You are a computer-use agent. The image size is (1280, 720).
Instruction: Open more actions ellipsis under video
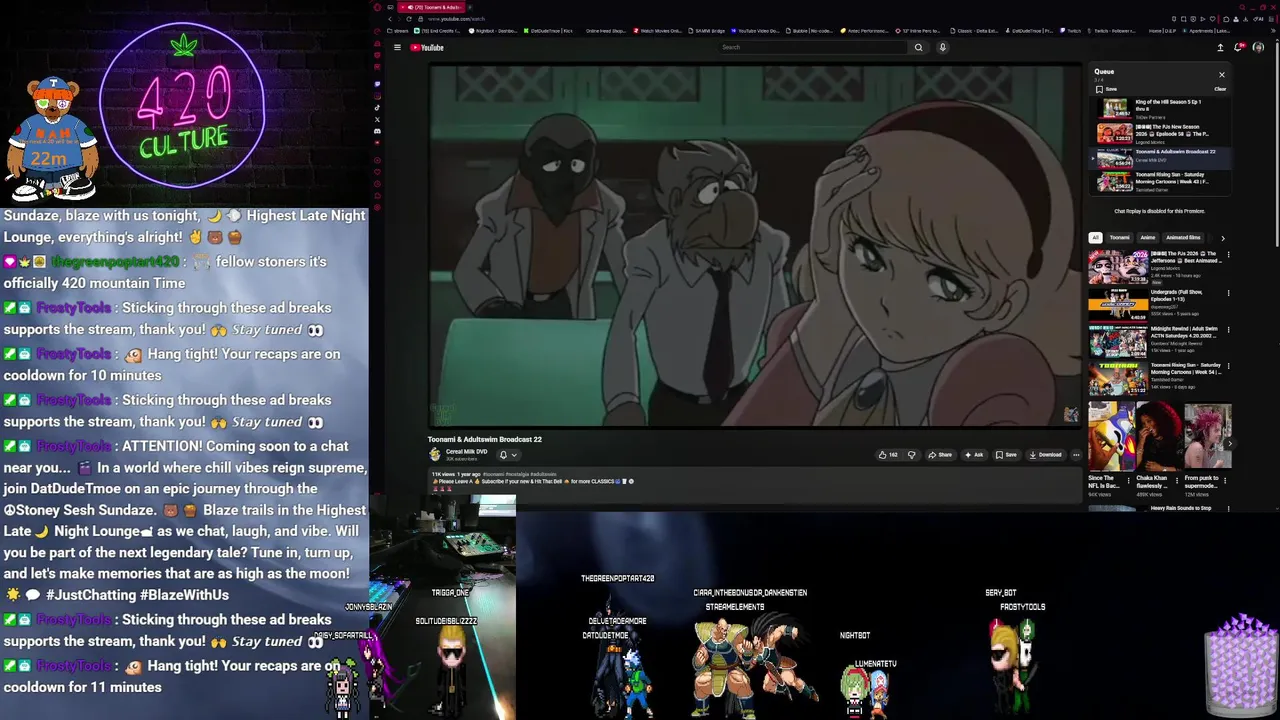(x=1076, y=455)
